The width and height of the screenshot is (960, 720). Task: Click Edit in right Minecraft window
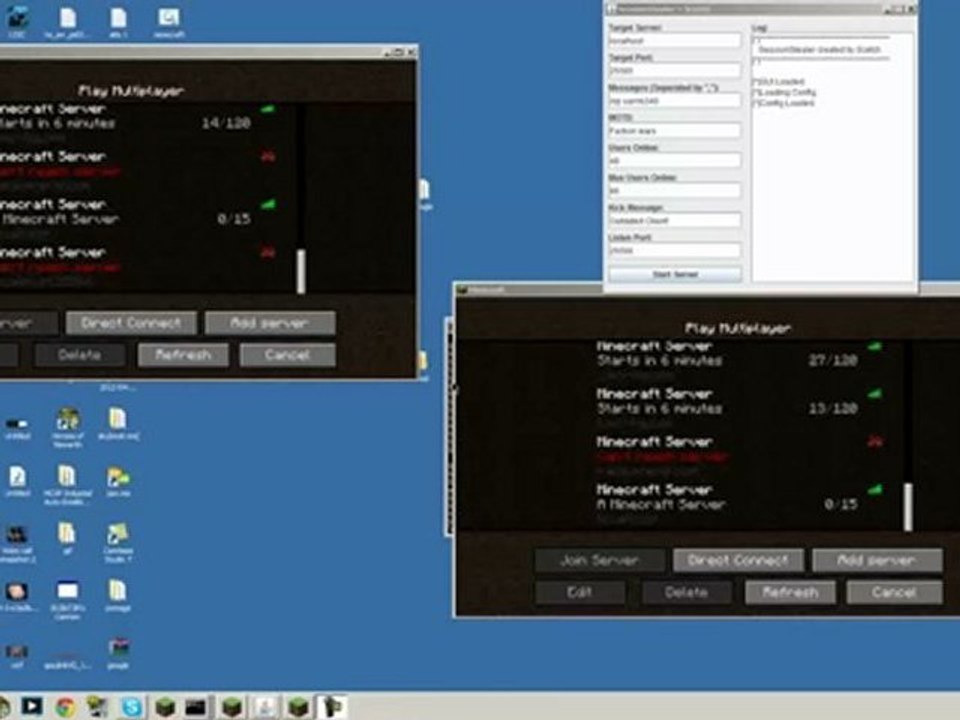click(x=580, y=592)
